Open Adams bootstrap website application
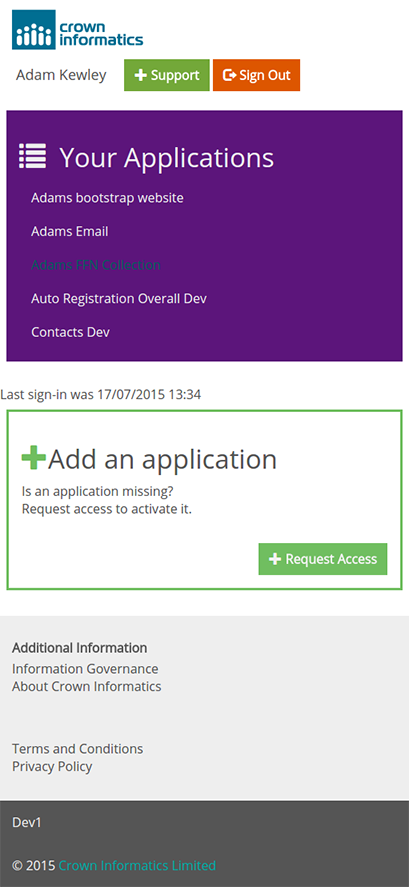Screen dimensions: 409x887 click(107, 198)
